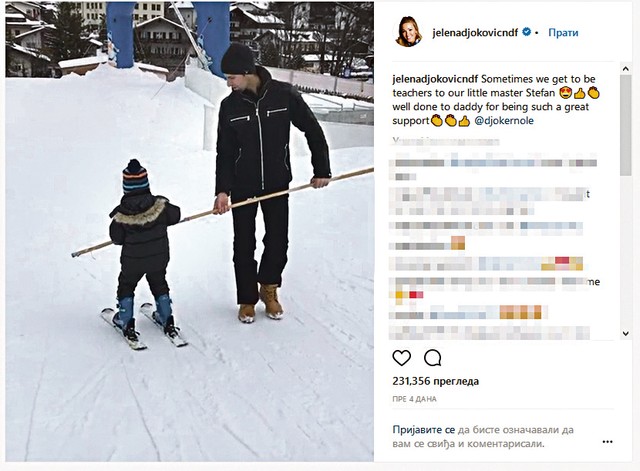Open jelenadjokovicndf profile picture

pos(409,32)
